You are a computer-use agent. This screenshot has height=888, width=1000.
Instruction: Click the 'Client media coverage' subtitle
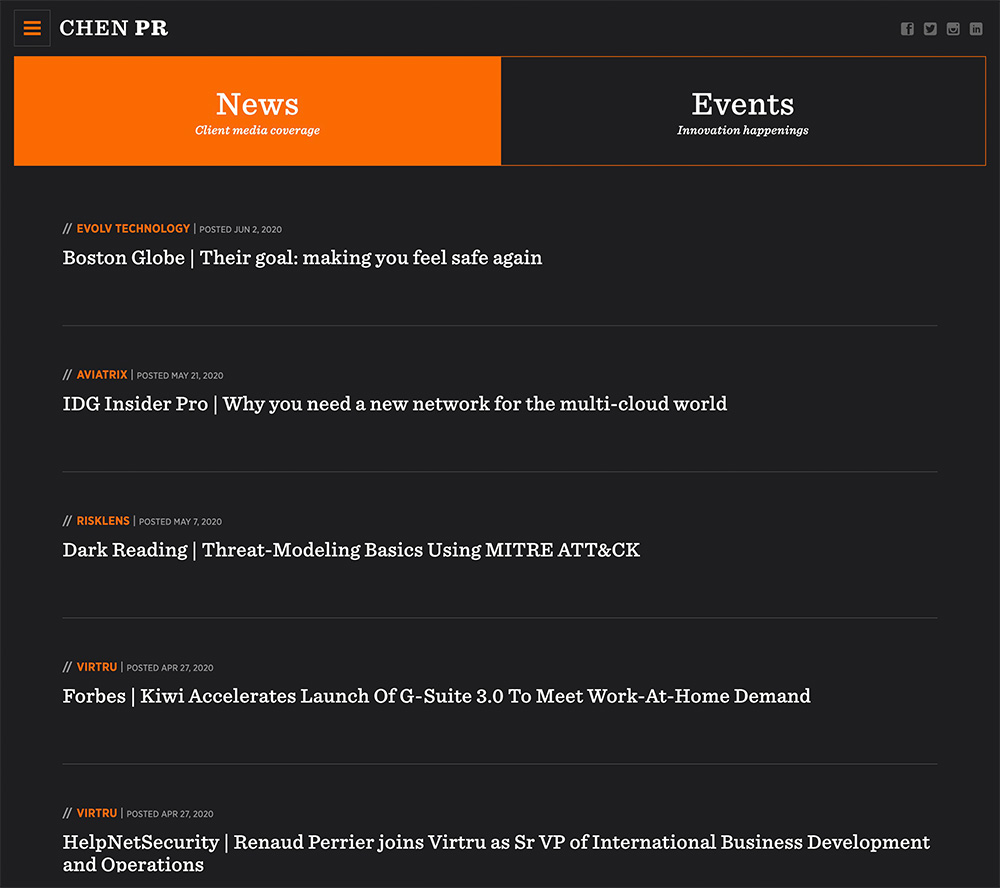257,131
